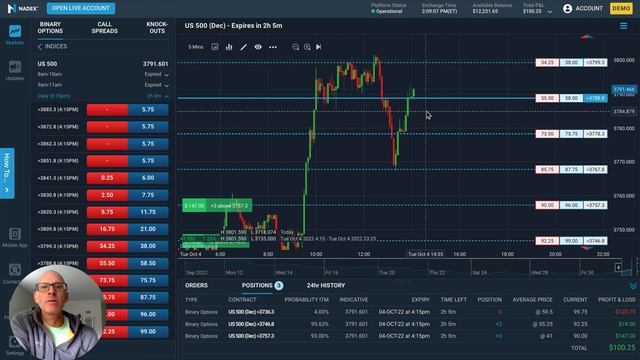Open the Positions tab
Viewport: 640px width, 360px height.
pyautogui.click(x=257, y=285)
